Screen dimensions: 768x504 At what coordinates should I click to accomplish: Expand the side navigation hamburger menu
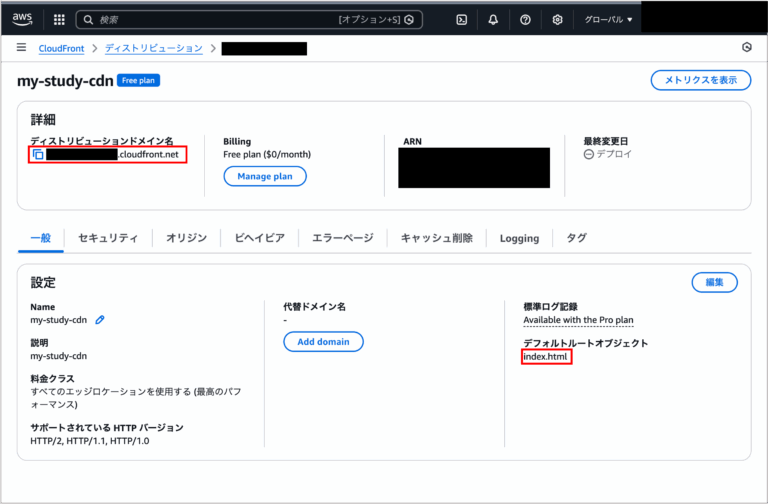21,47
